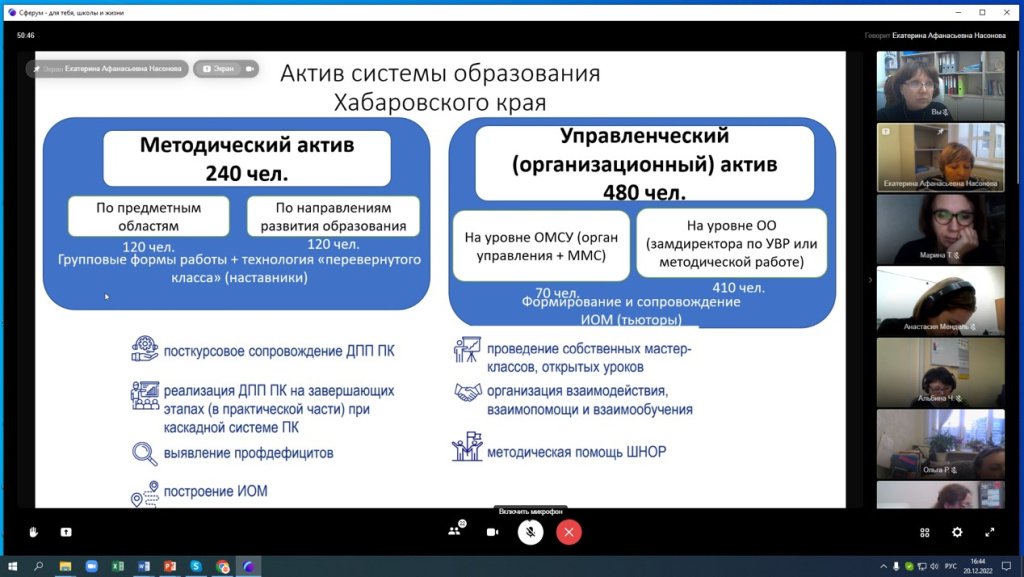Image resolution: width=1024 pixels, height=577 pixels.
Task: Open Windows notification center
Action: click(1006, 566)
